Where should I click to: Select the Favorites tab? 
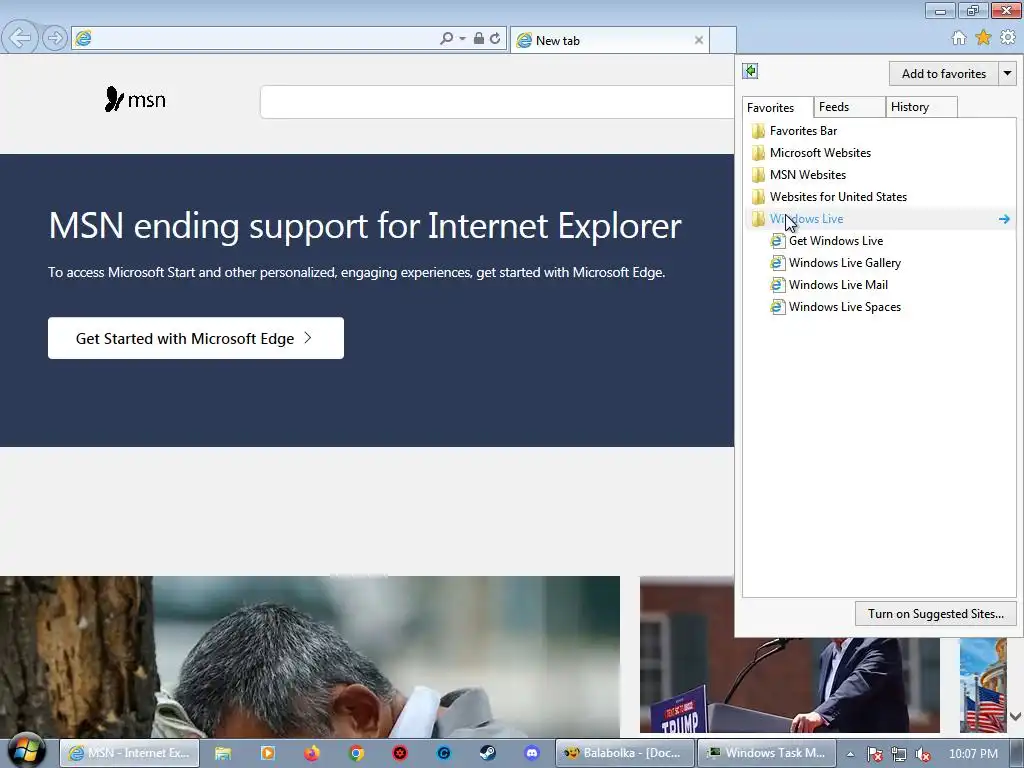coord(777,107)
